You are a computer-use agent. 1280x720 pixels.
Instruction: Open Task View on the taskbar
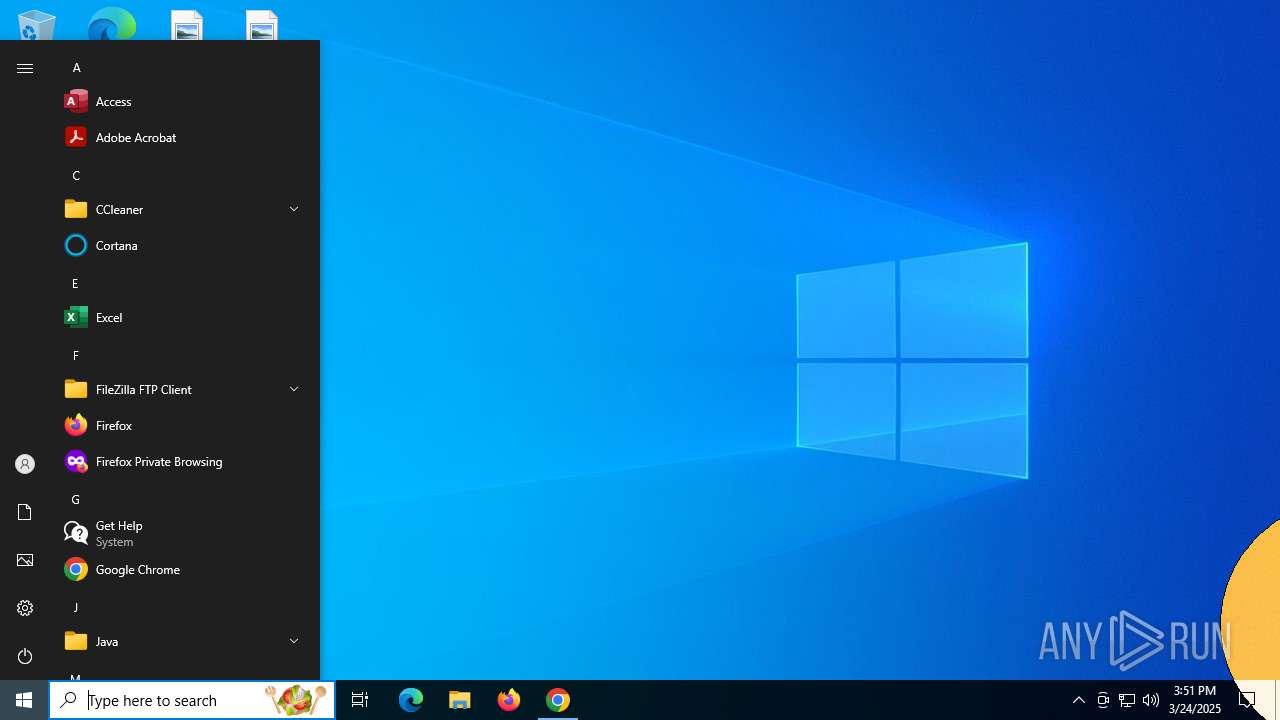tap(360, 700)
